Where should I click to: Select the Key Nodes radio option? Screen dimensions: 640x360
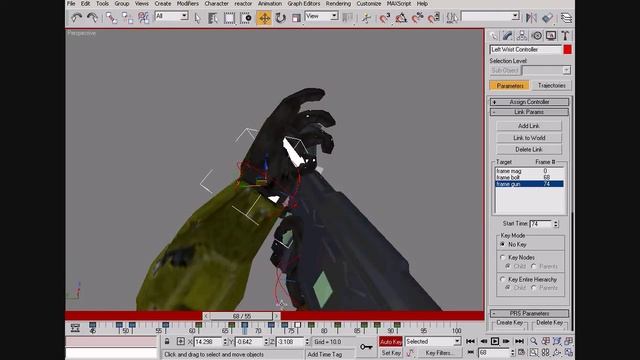click(503, 258)
